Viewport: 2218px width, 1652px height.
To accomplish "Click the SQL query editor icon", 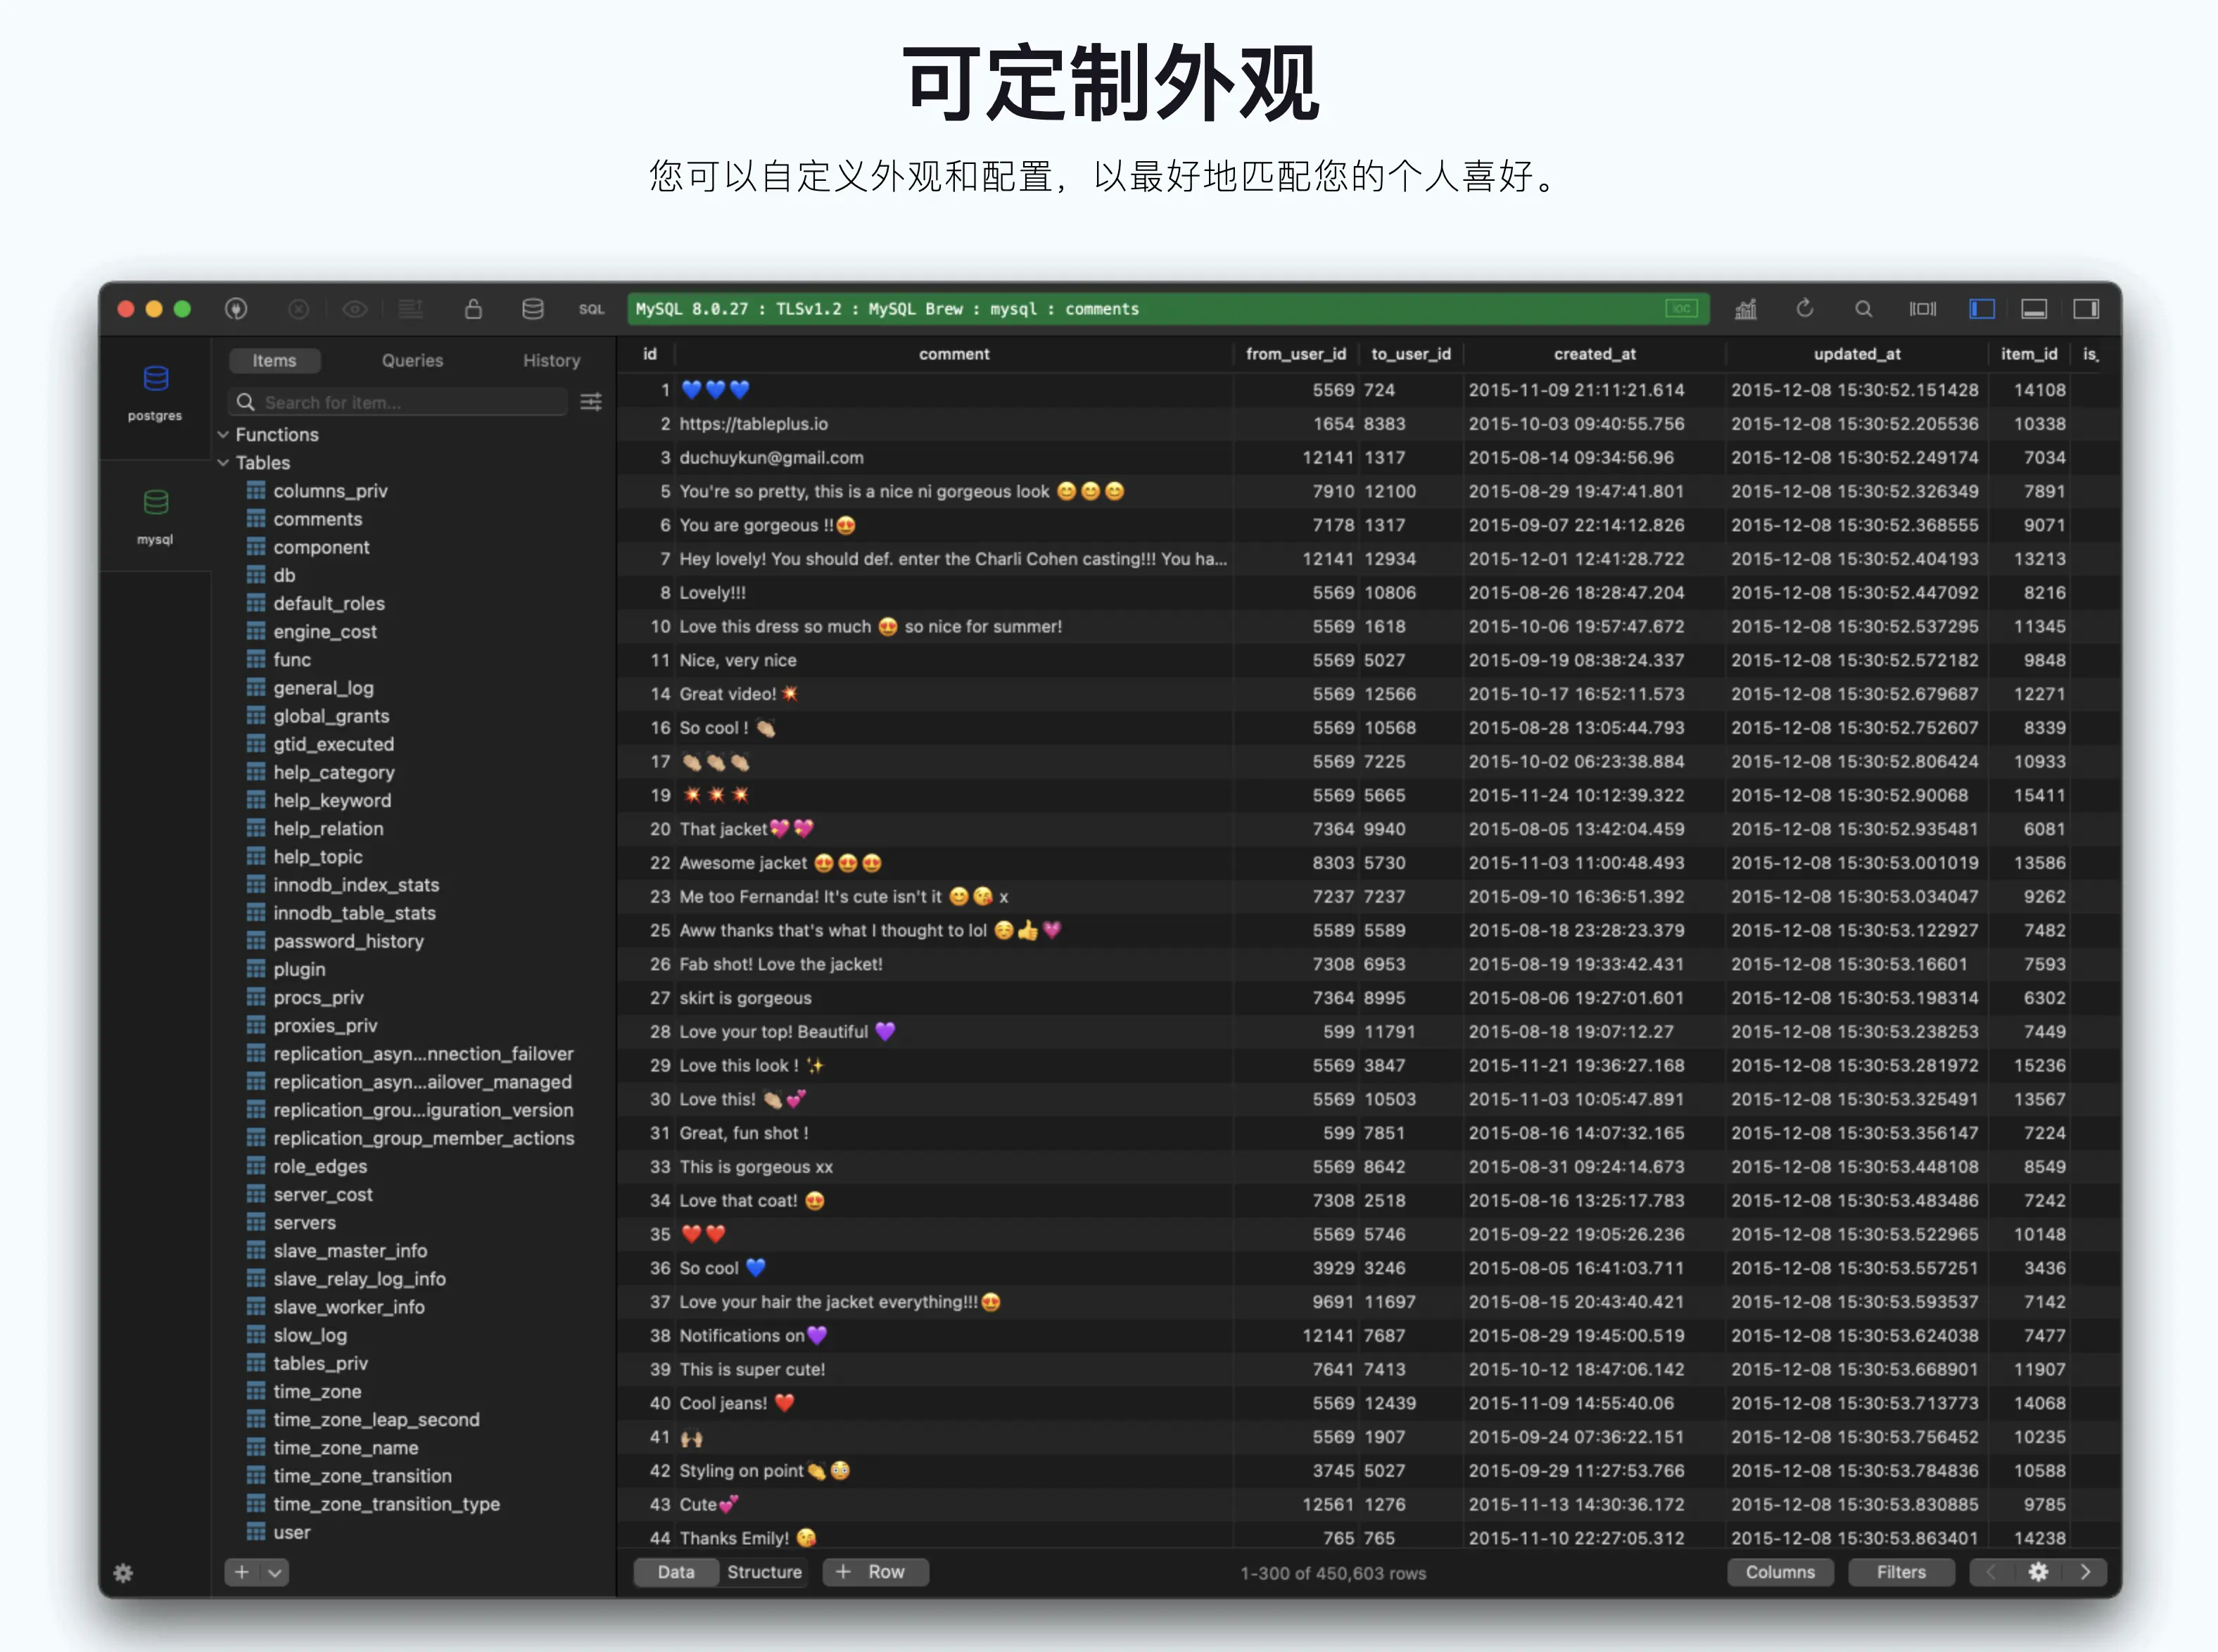I will [x=591, y=309].
